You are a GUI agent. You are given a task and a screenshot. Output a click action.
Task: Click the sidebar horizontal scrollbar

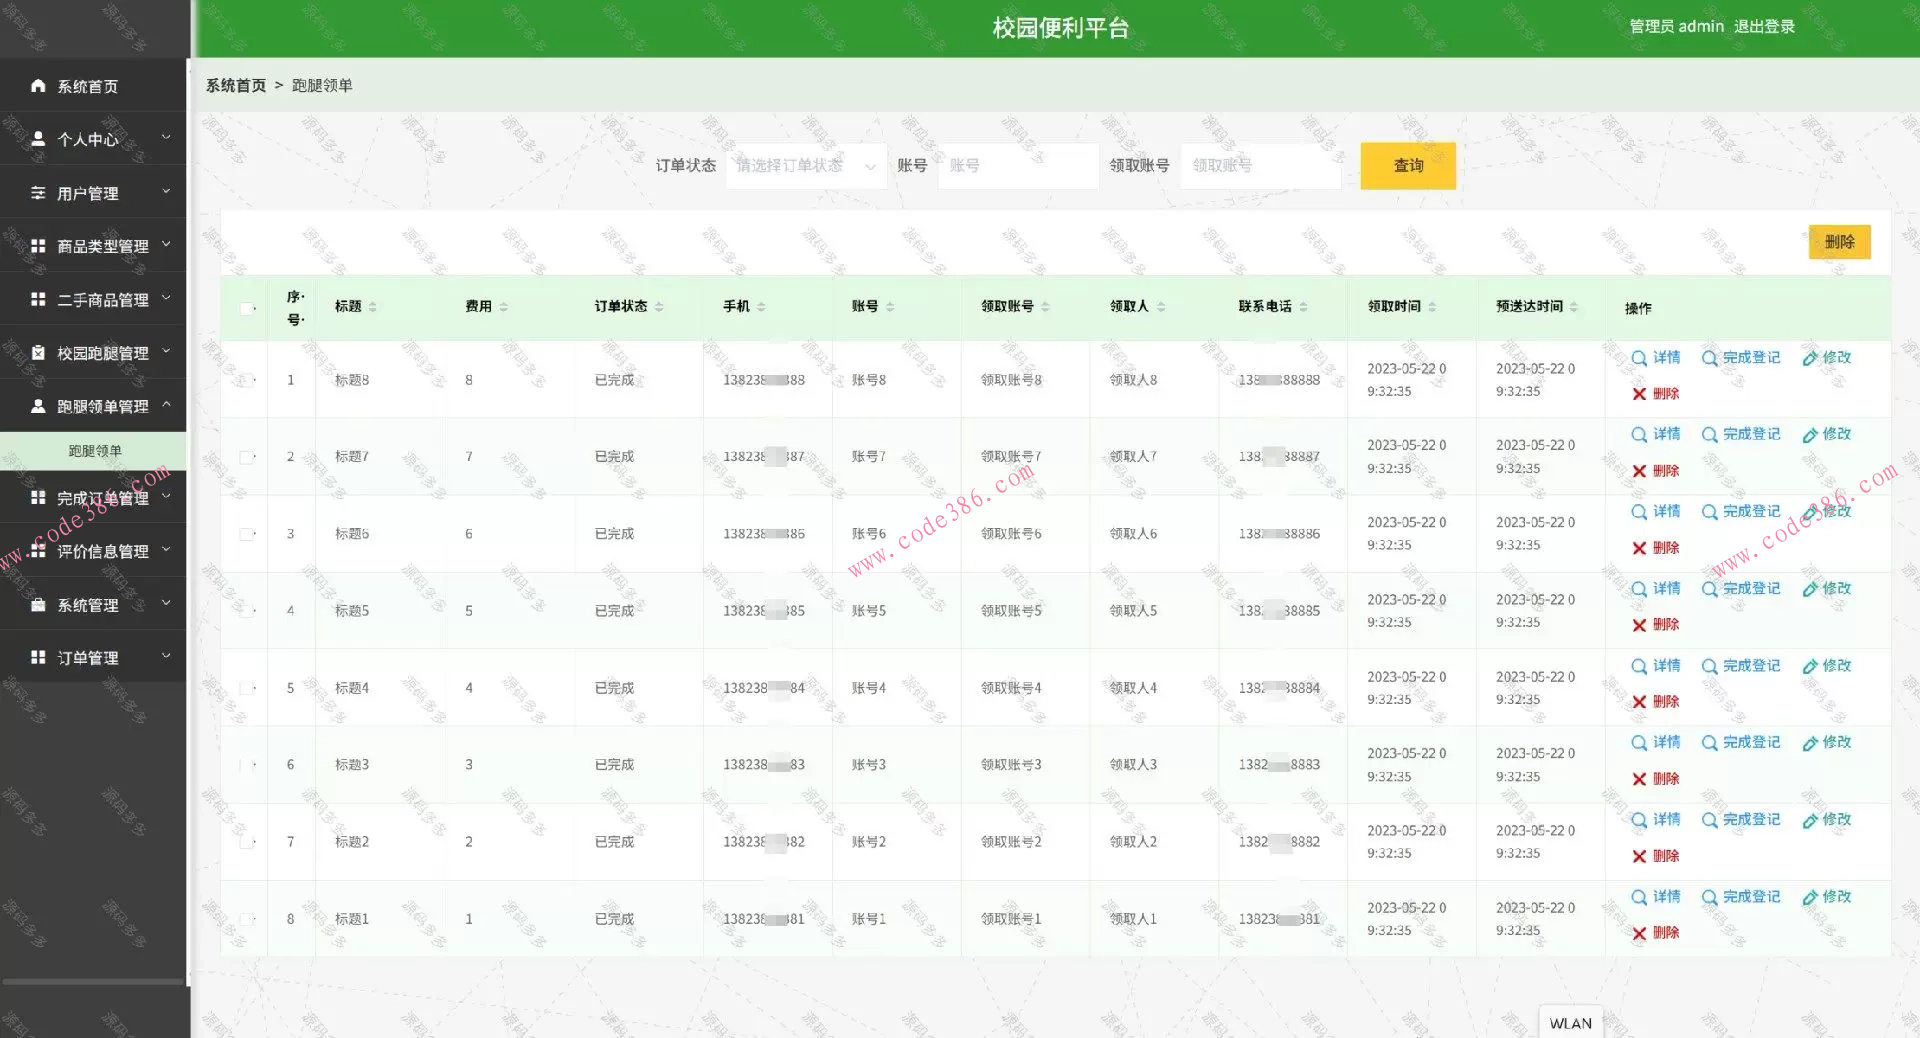click(93, 982)
